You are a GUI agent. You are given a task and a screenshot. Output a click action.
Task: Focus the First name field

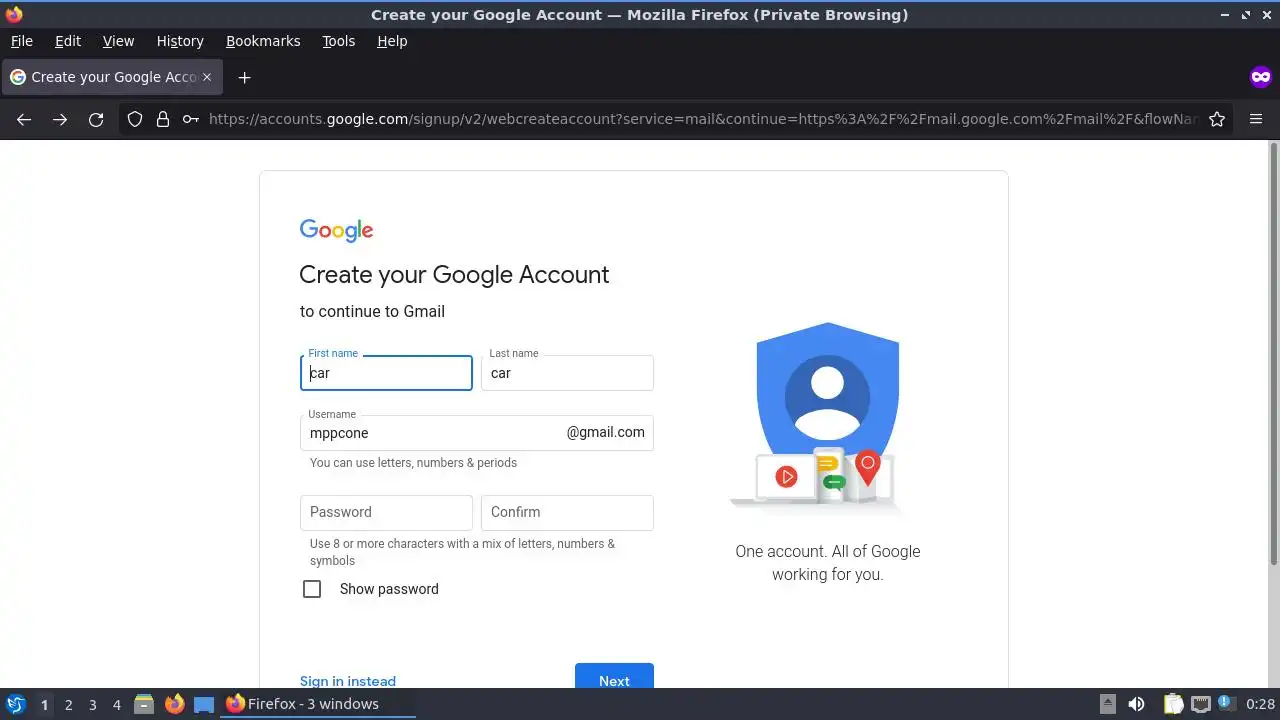pos(386,373)
